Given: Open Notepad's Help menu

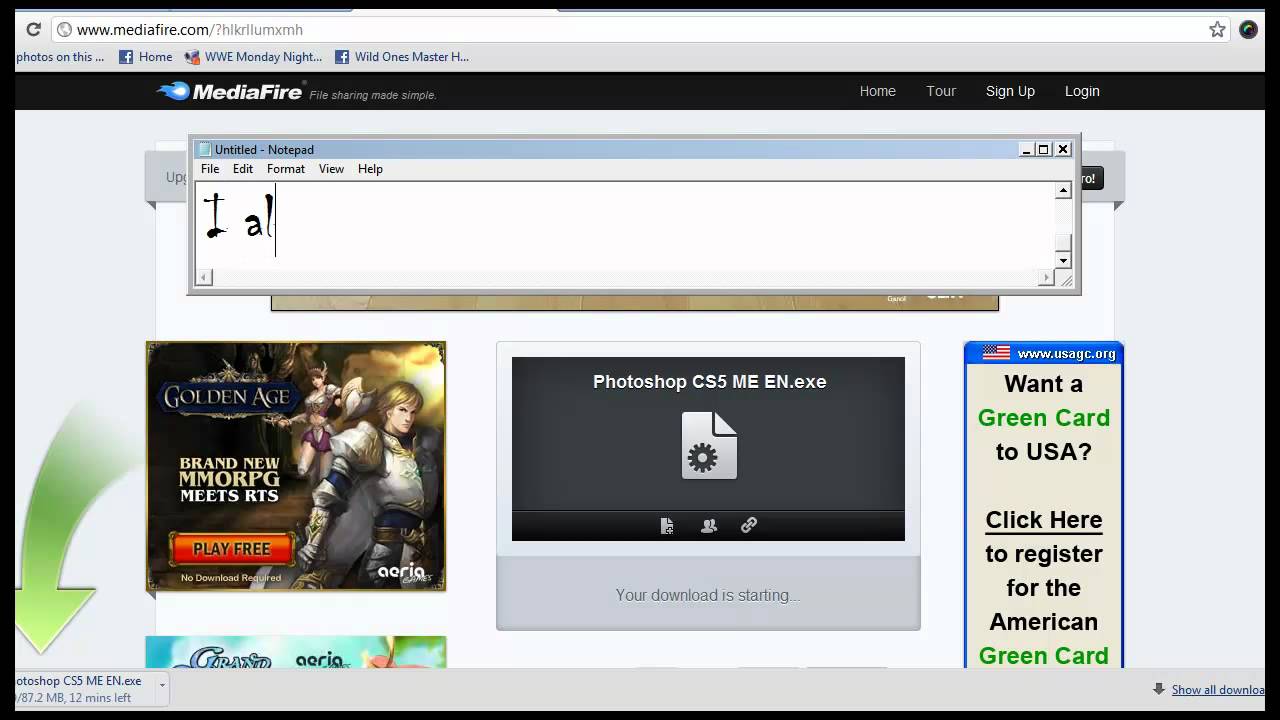Looking at the screenshot, I should click(x=370, y=169).
